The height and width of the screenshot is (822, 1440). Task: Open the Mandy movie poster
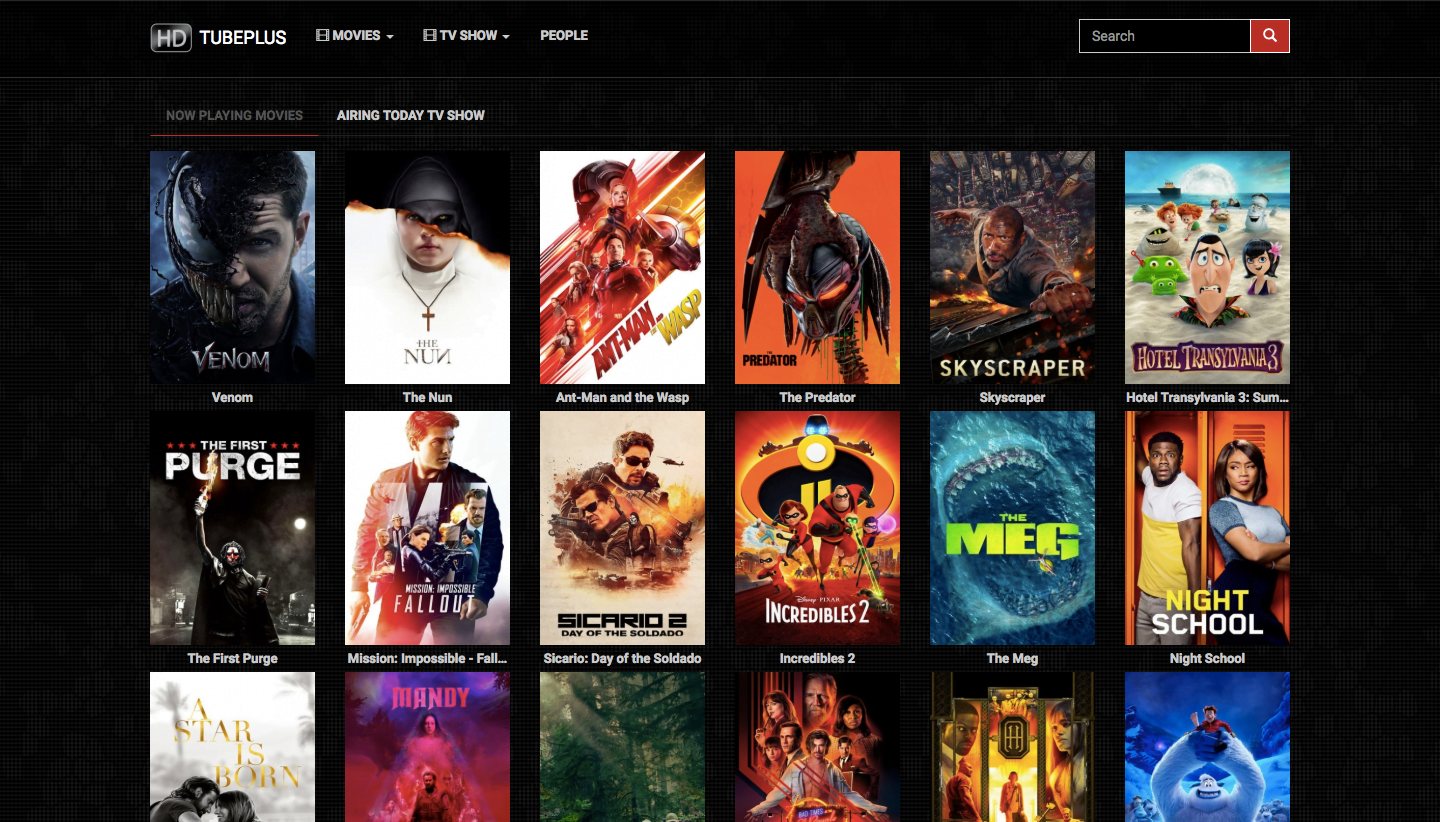point(427,747)
